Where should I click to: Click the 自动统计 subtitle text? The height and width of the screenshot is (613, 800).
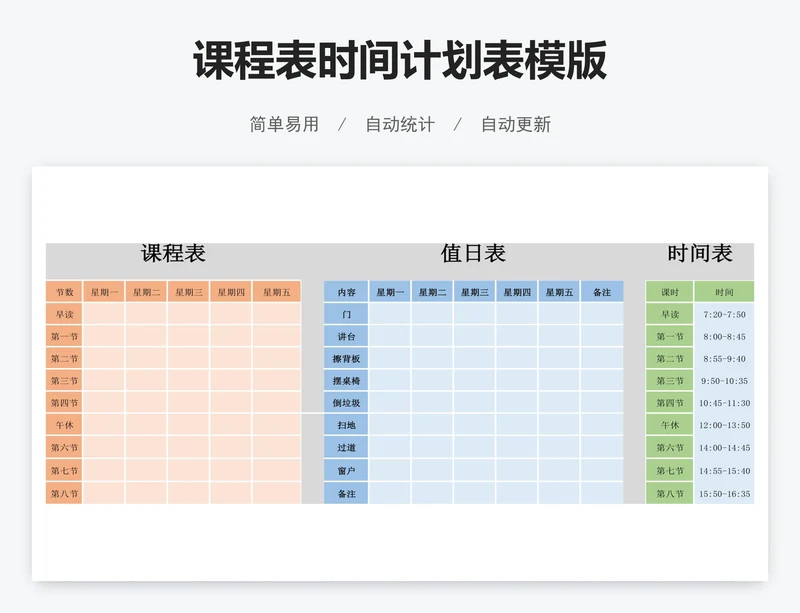tap(400, 125)
